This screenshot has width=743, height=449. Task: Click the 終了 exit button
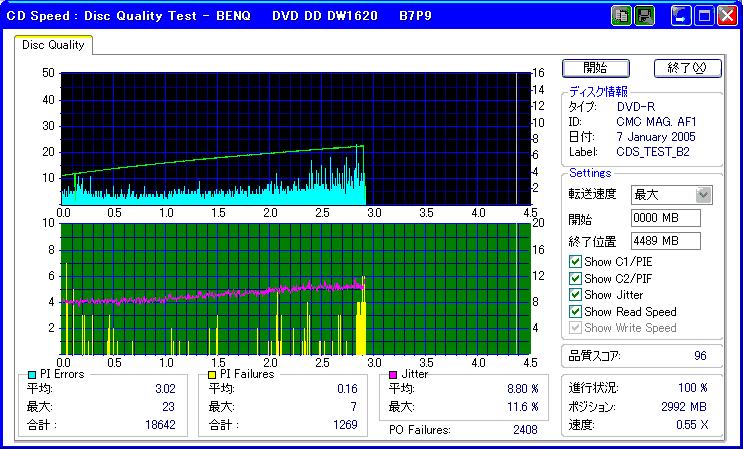(x=688, y=68)
